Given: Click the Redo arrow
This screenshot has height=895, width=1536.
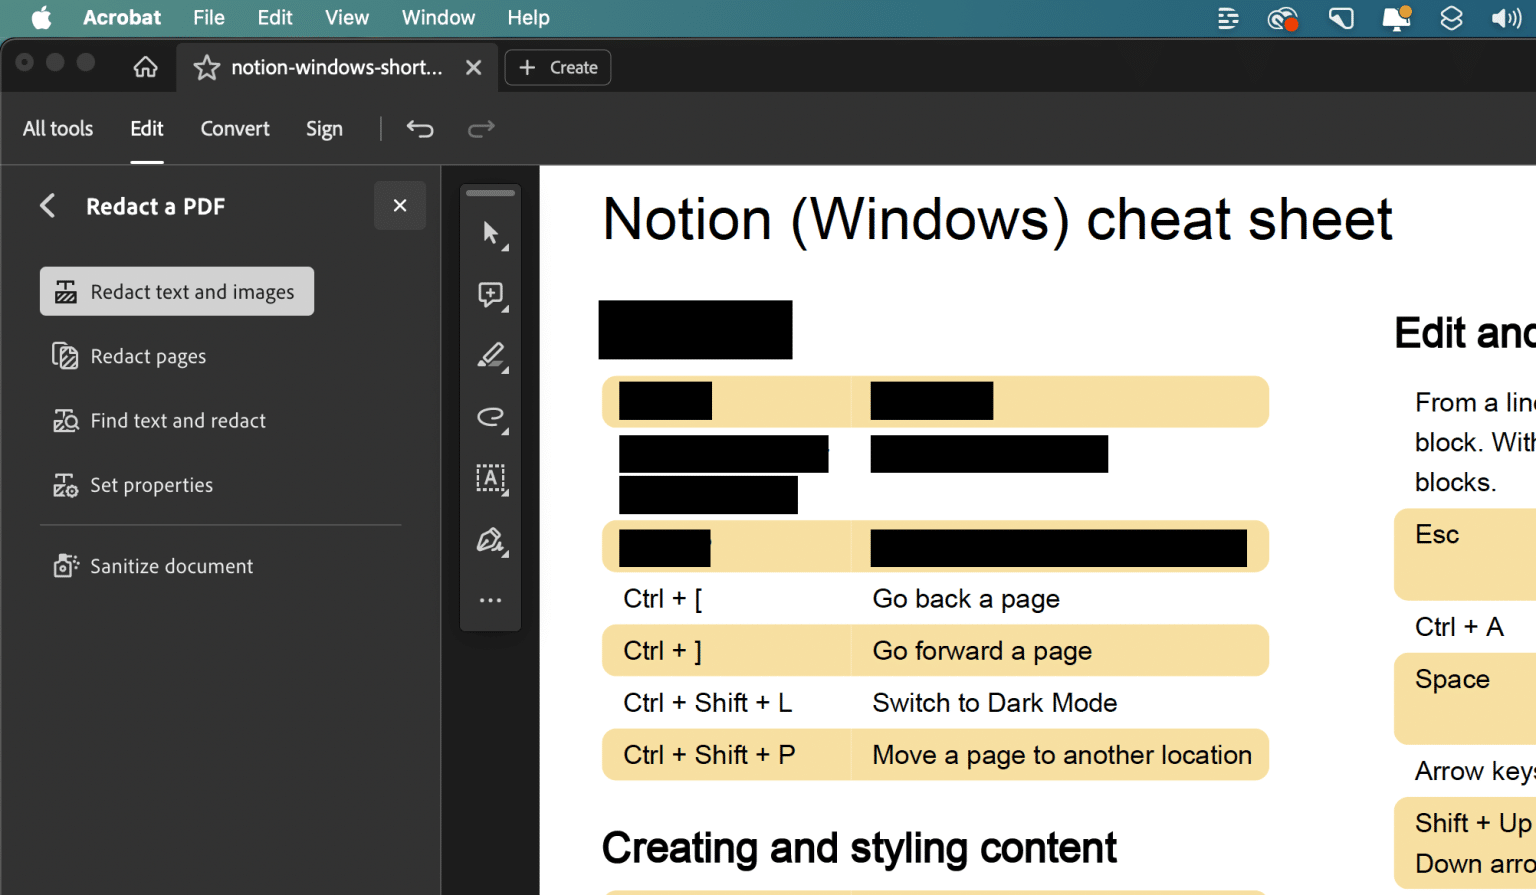Looking at the screenshot, I should tap(481, 129).
